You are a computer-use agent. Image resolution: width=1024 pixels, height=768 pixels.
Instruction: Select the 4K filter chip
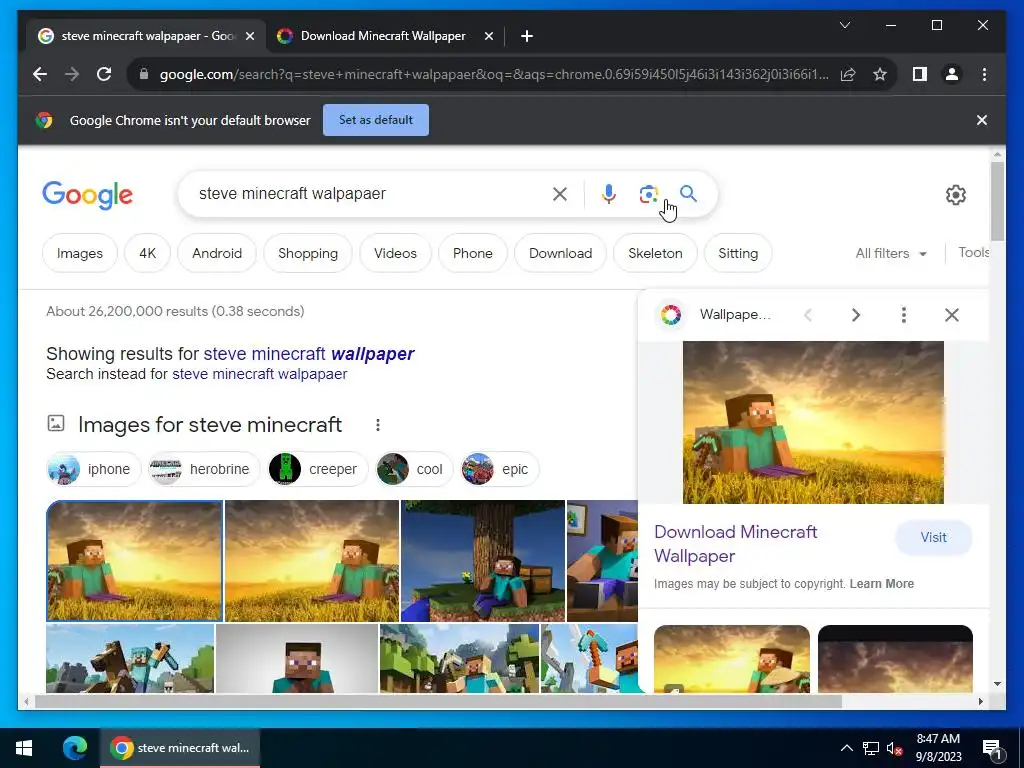coord(148,253)
